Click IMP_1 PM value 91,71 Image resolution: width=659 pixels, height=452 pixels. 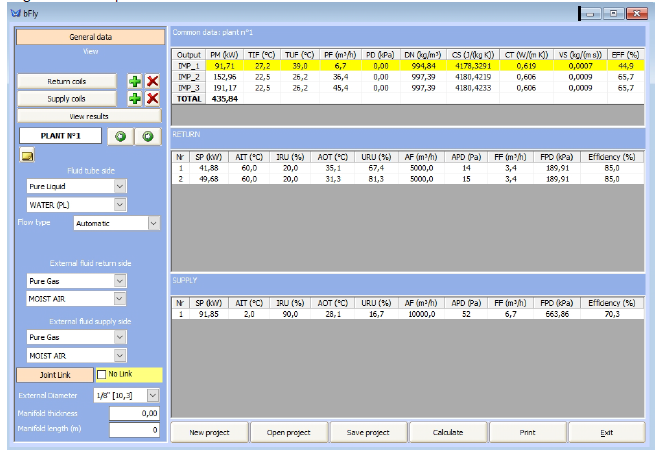pos(225,66)
